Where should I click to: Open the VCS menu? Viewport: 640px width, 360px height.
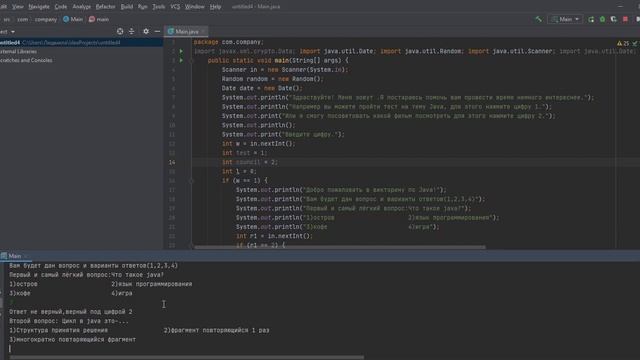point(175,7)
